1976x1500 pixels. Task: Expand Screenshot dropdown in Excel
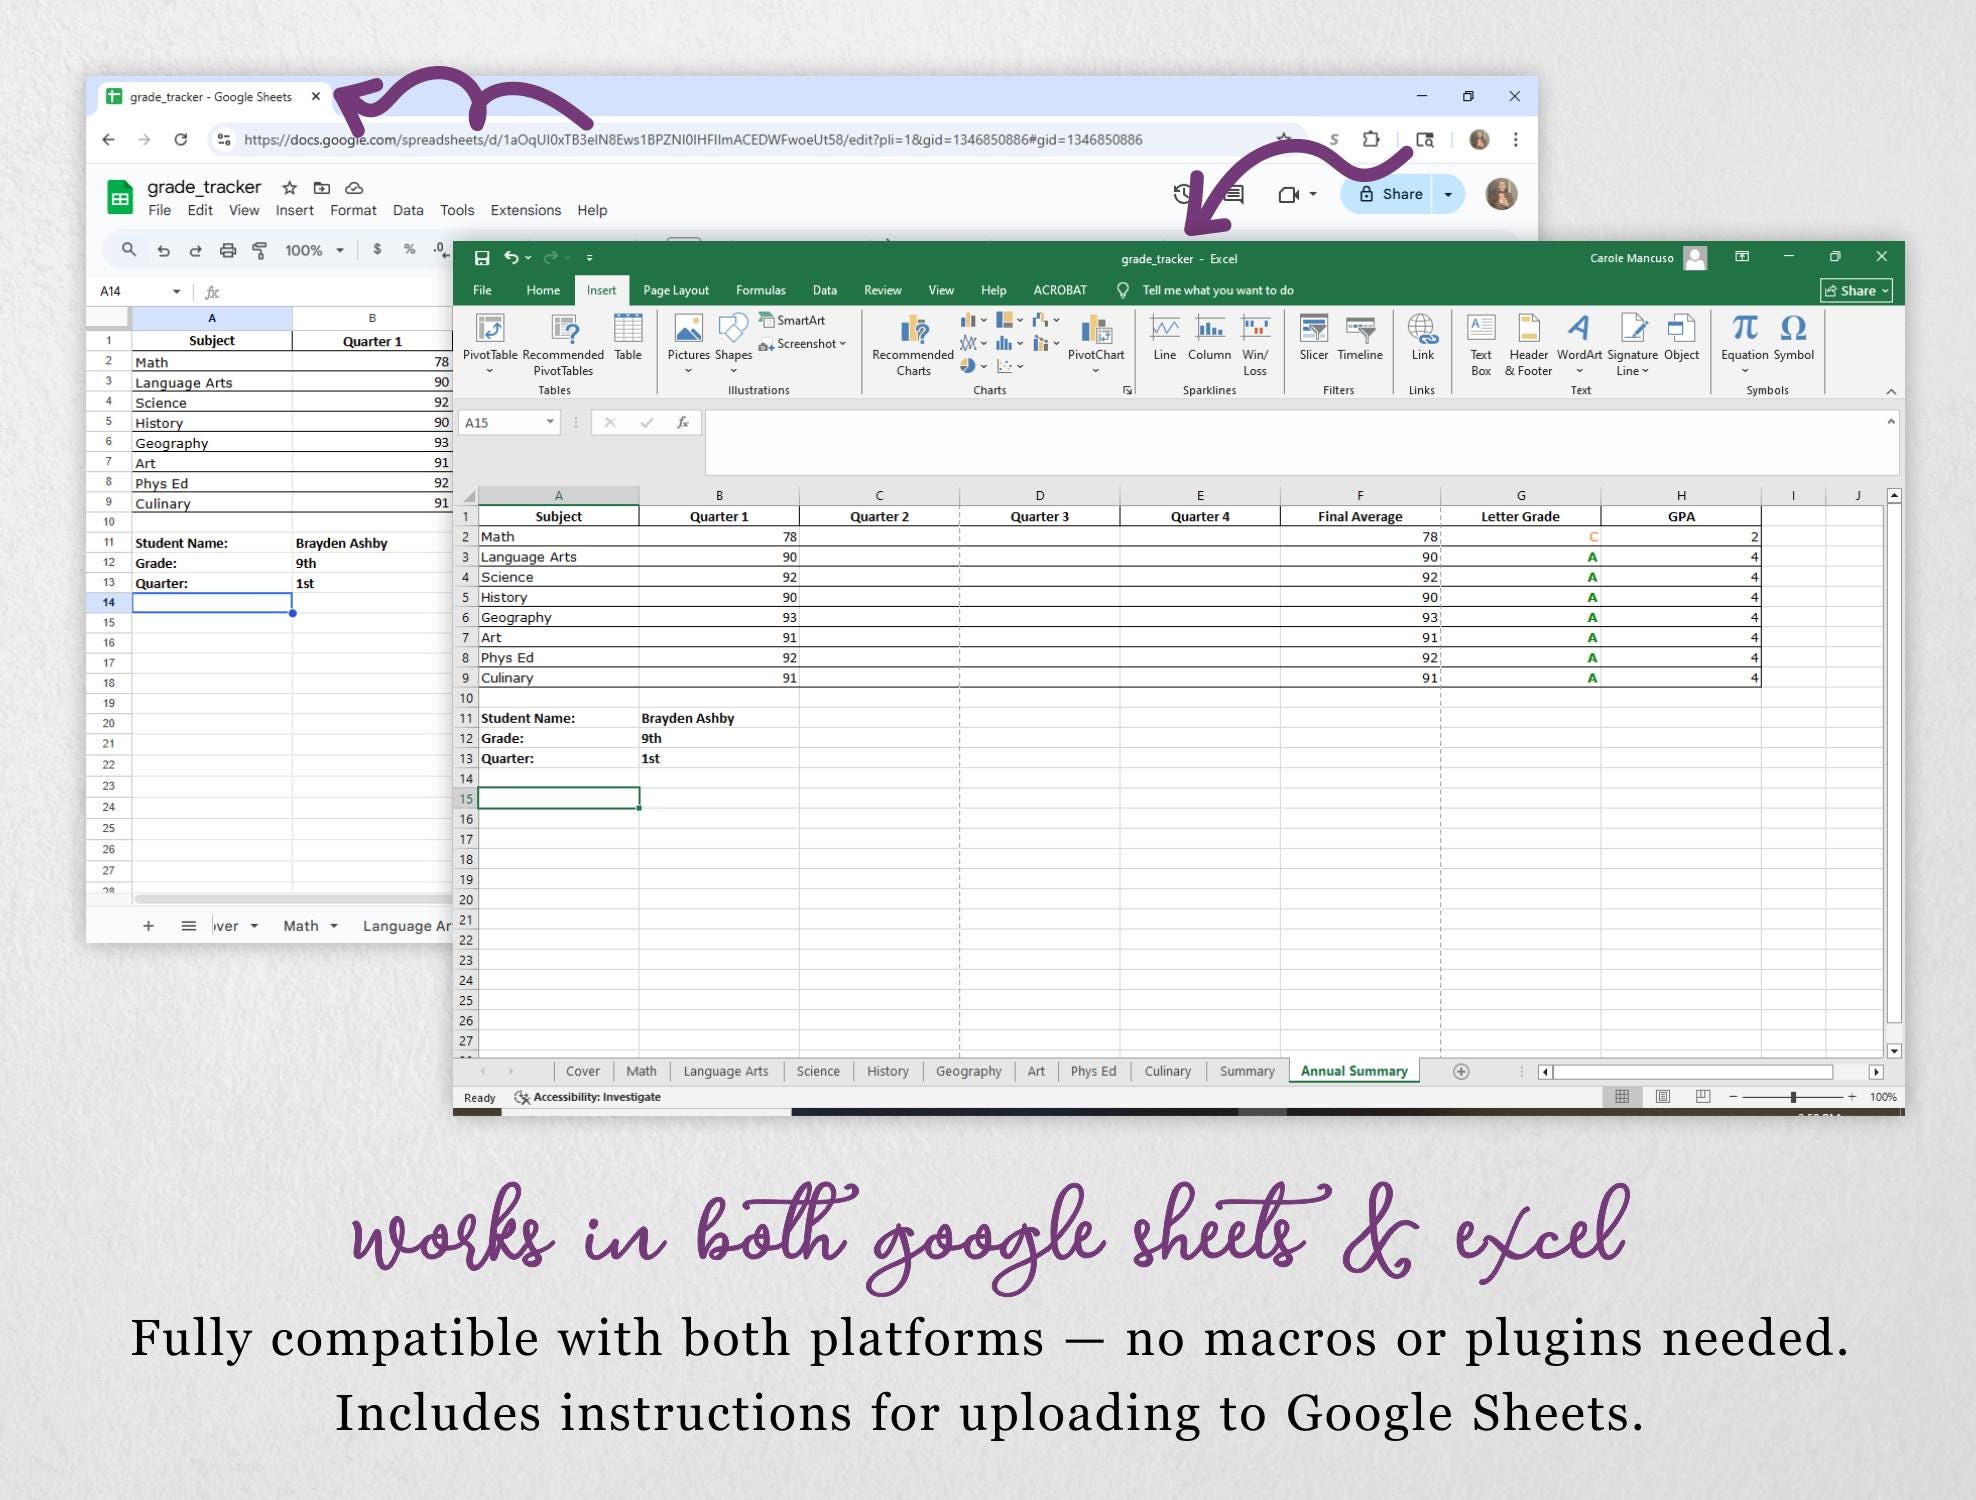click(x=843, y=344)
